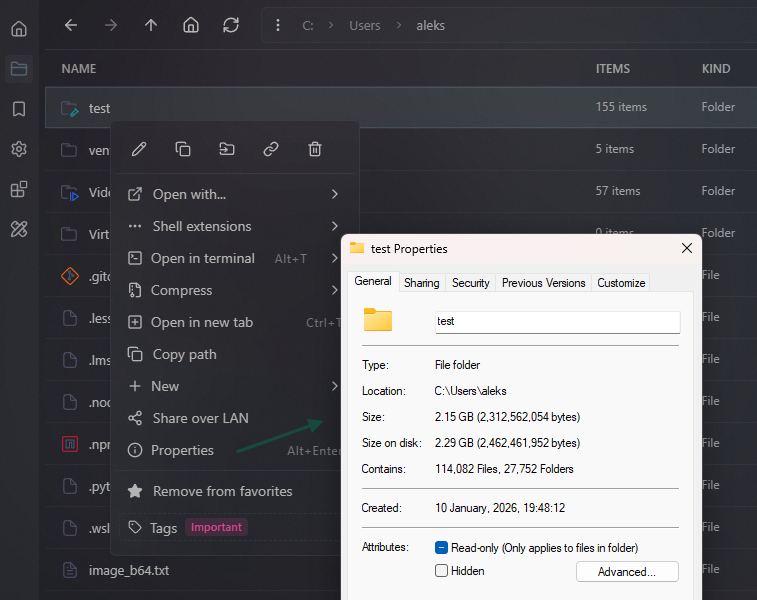Click the red .npr file icon
Screen dimensions: 757x600
(x=70, y=444)
